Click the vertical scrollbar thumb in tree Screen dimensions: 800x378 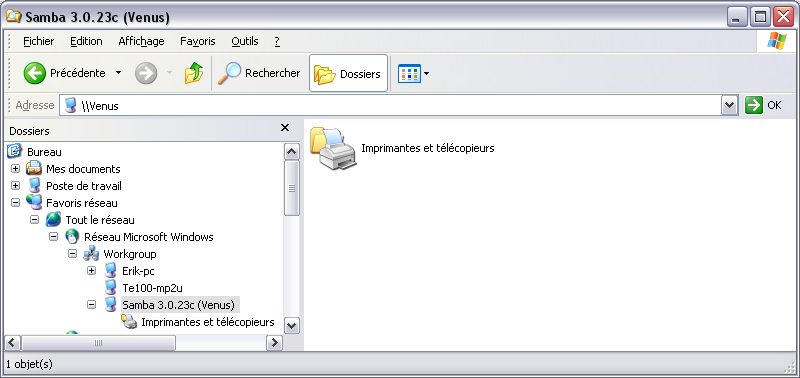tap(292, 188)
